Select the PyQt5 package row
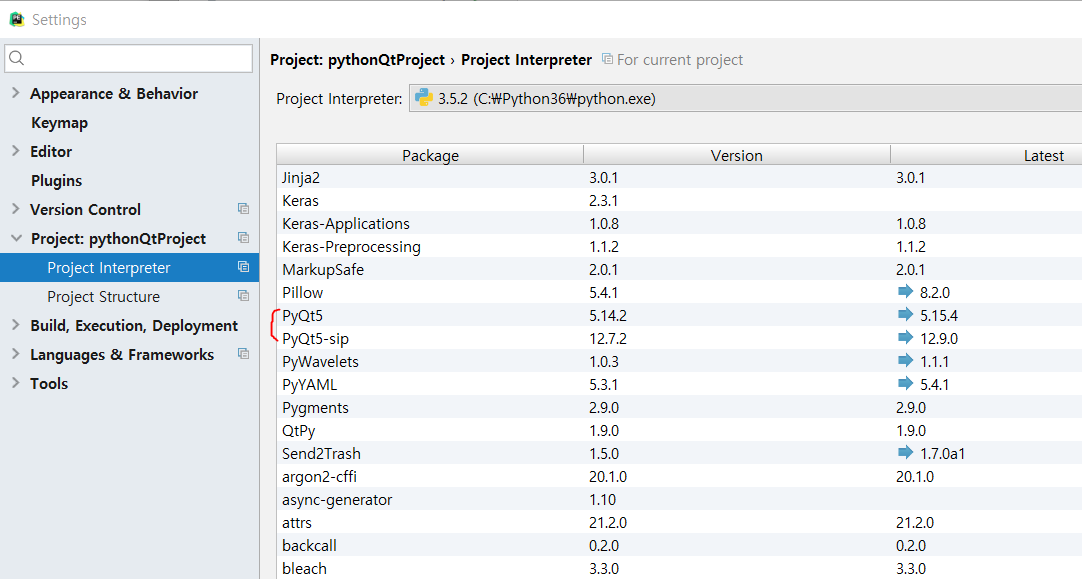This screenshot has height=579, width=1082. [679, 315]
